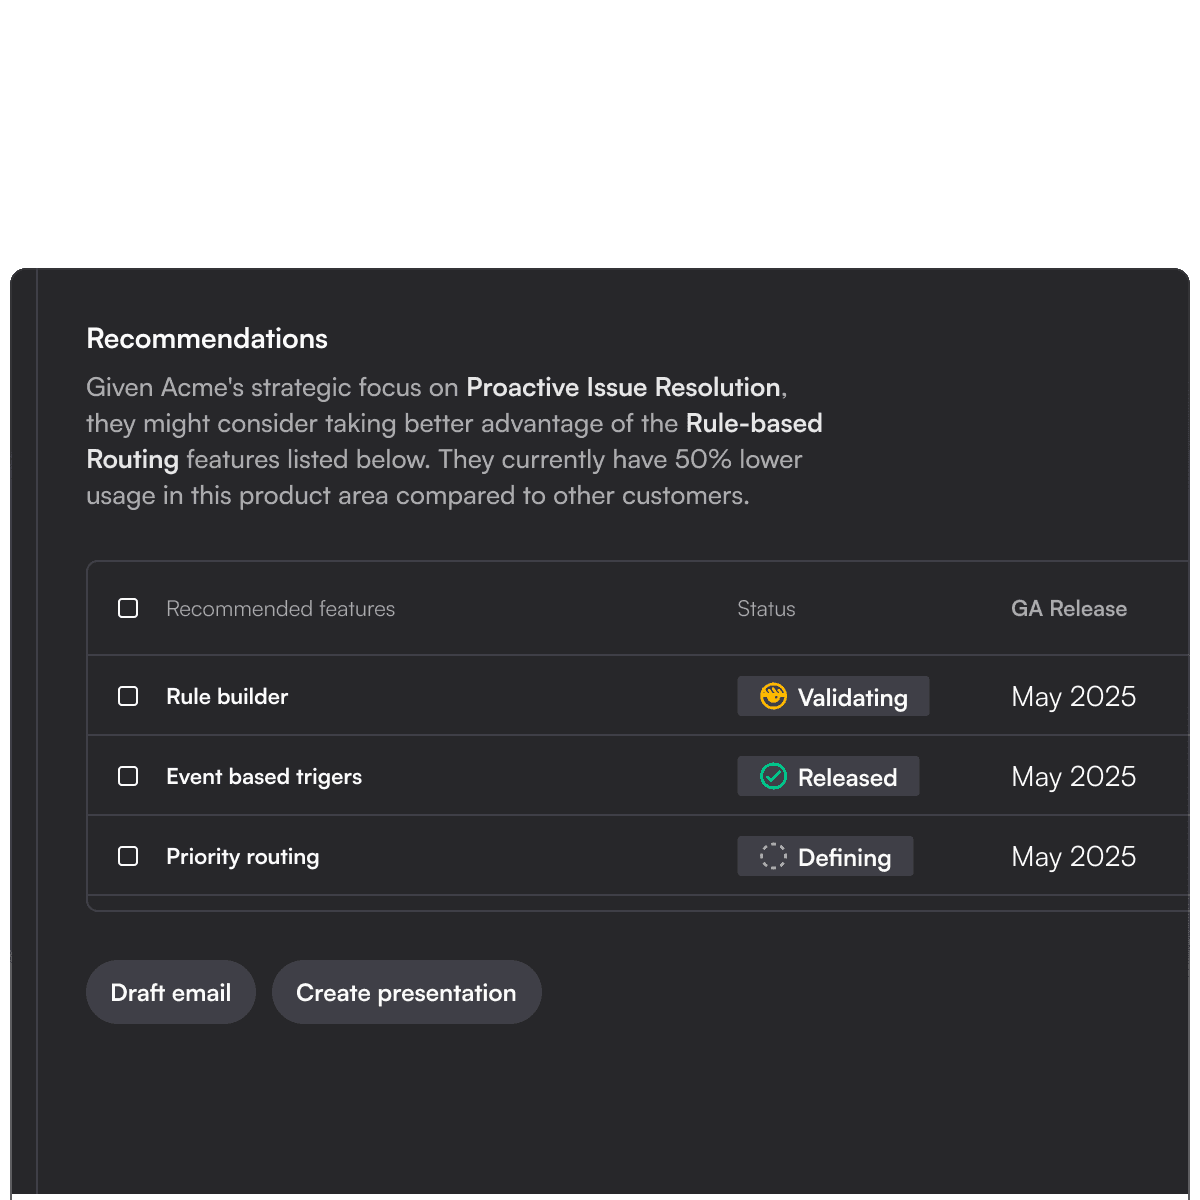
Task: Select the Priority routing feature name
Action: coord(243,857)
